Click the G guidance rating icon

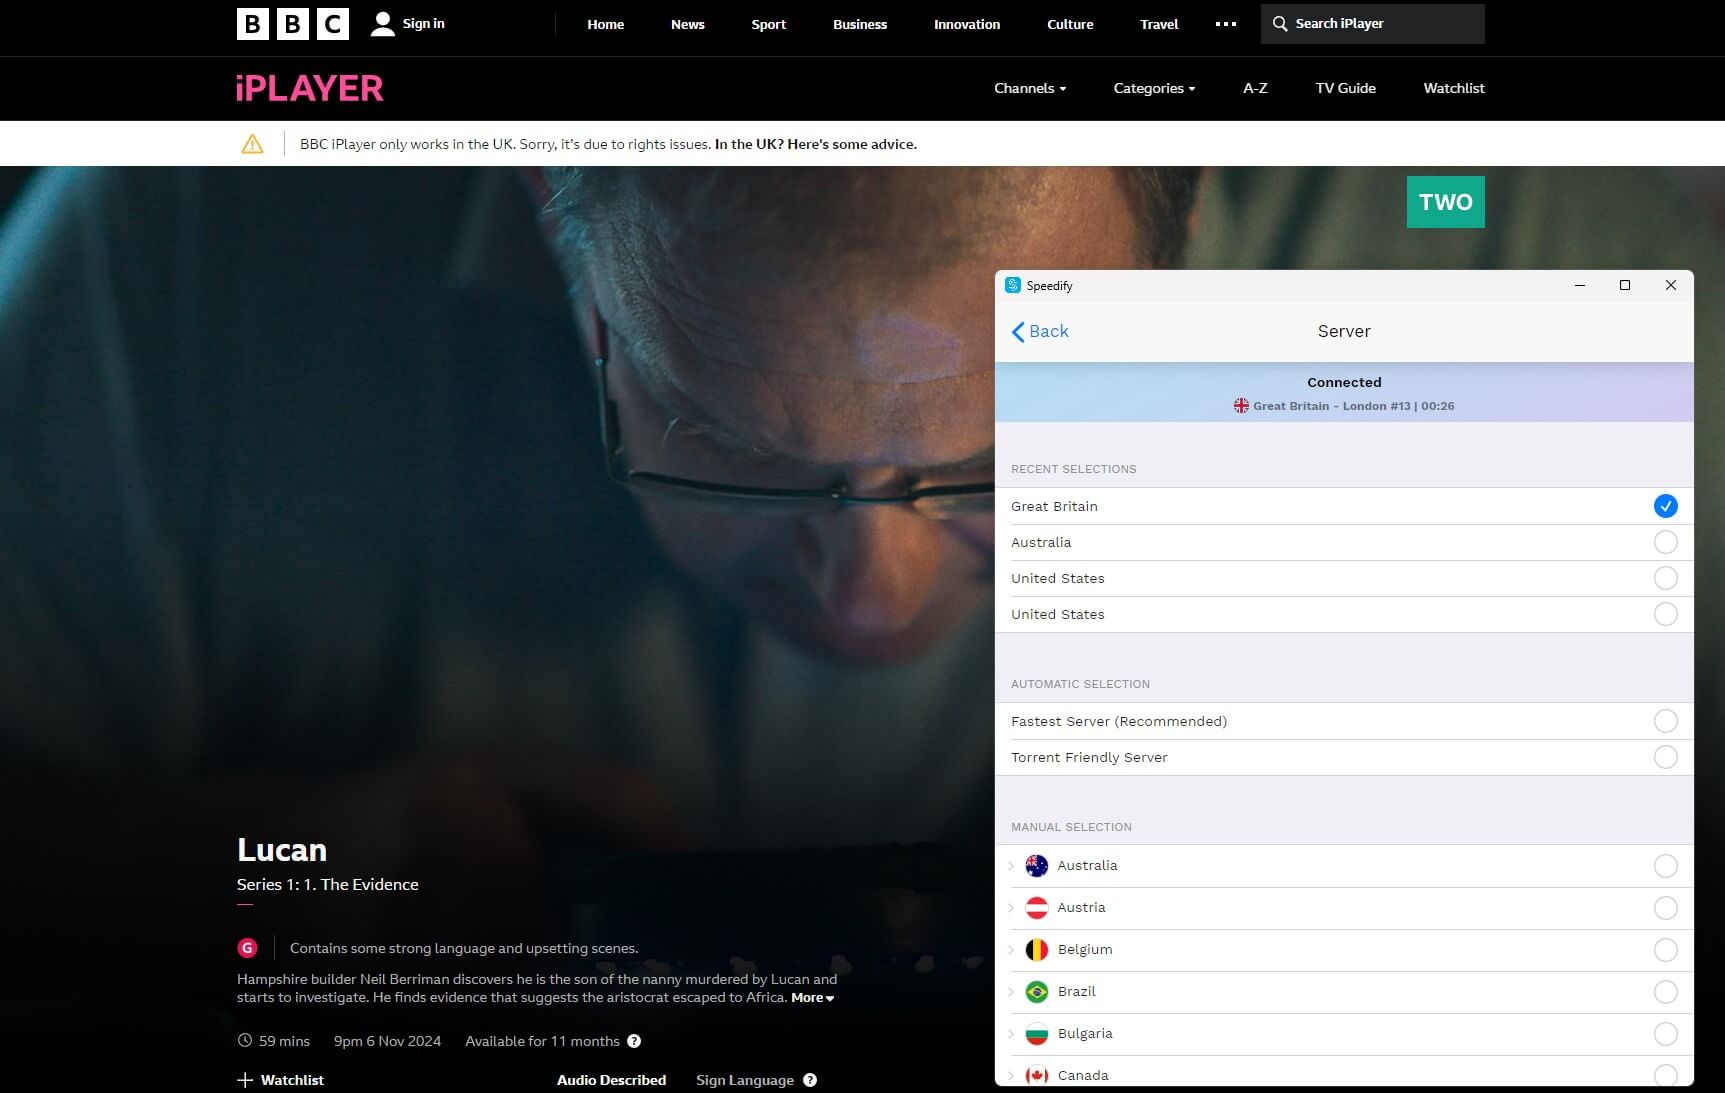(x=247, y=948)
